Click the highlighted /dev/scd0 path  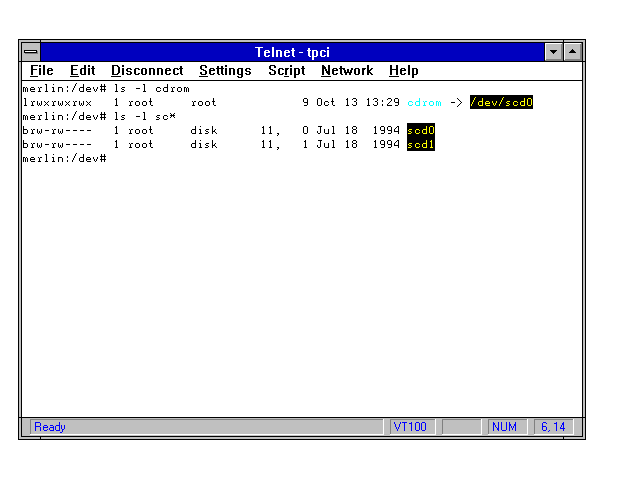(x=501, y=102)
